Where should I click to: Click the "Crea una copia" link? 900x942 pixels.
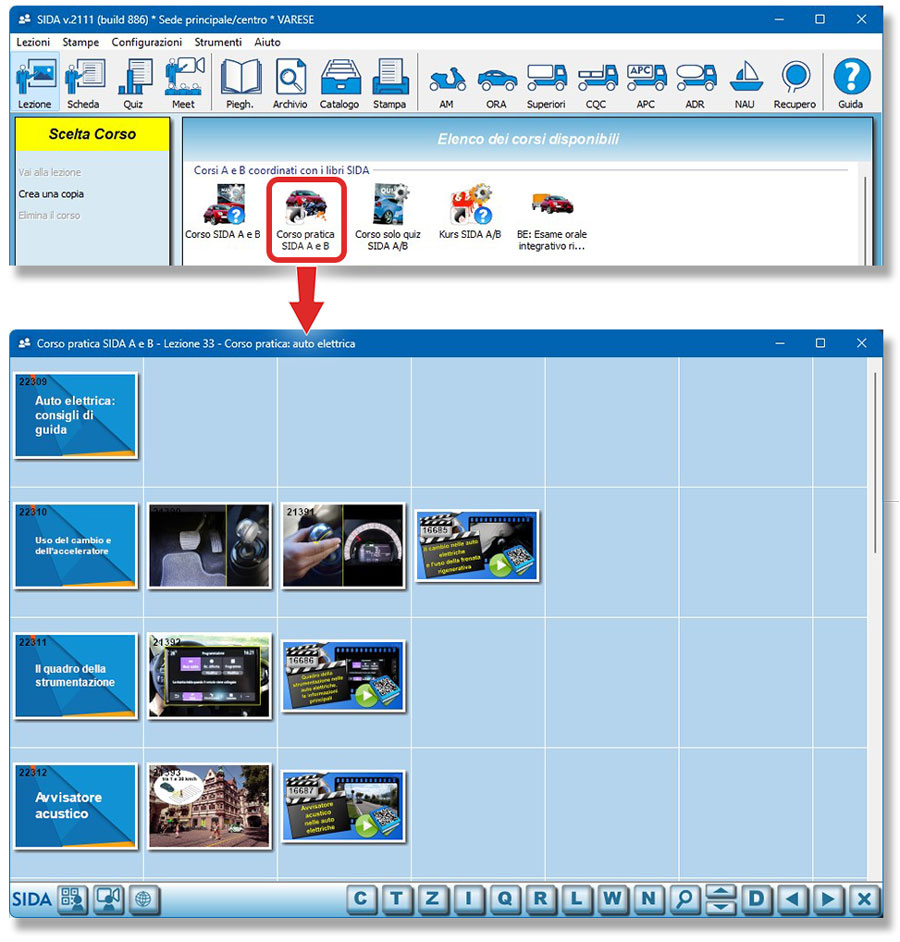point(51,194)
